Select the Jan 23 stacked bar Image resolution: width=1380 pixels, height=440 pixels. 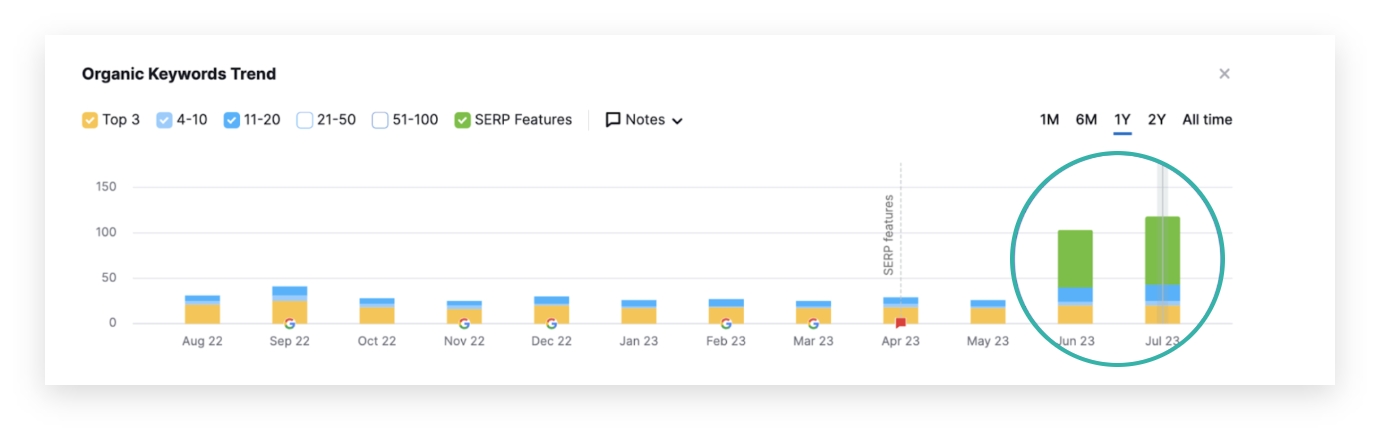(639, 311)
